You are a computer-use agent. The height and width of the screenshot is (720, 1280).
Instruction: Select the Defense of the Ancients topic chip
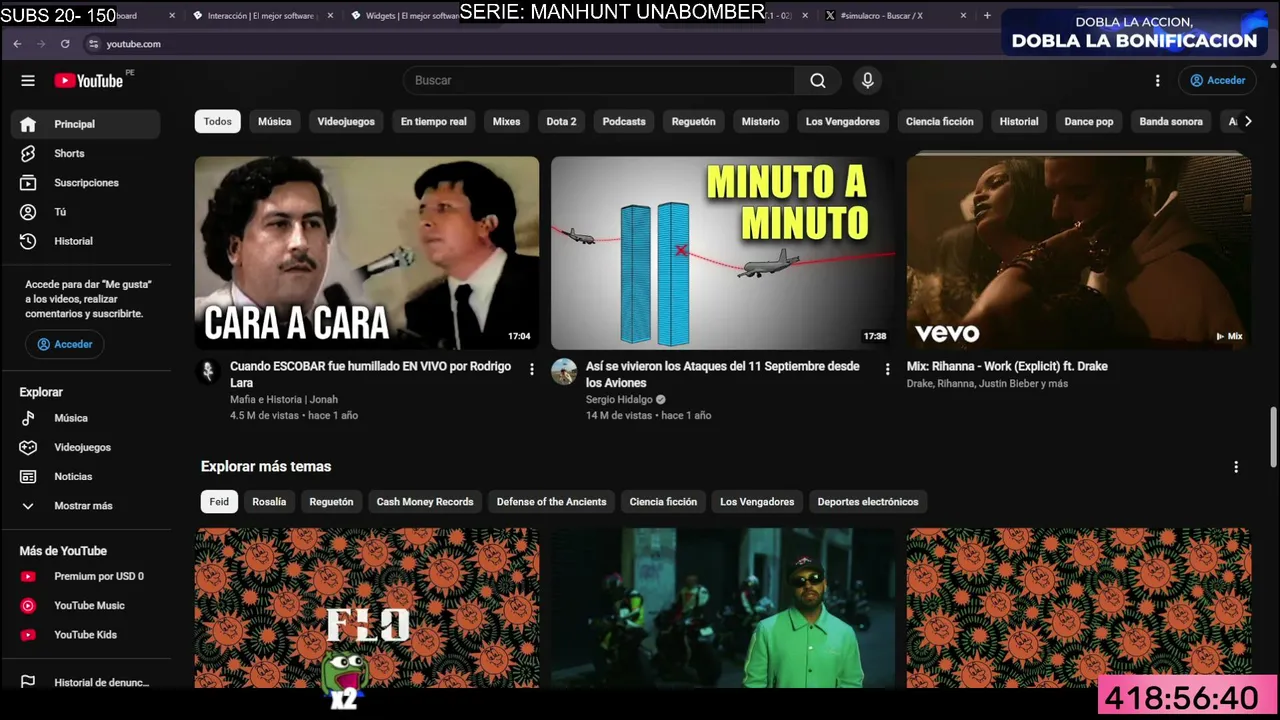pyautogui.click(x=551, y=502)
